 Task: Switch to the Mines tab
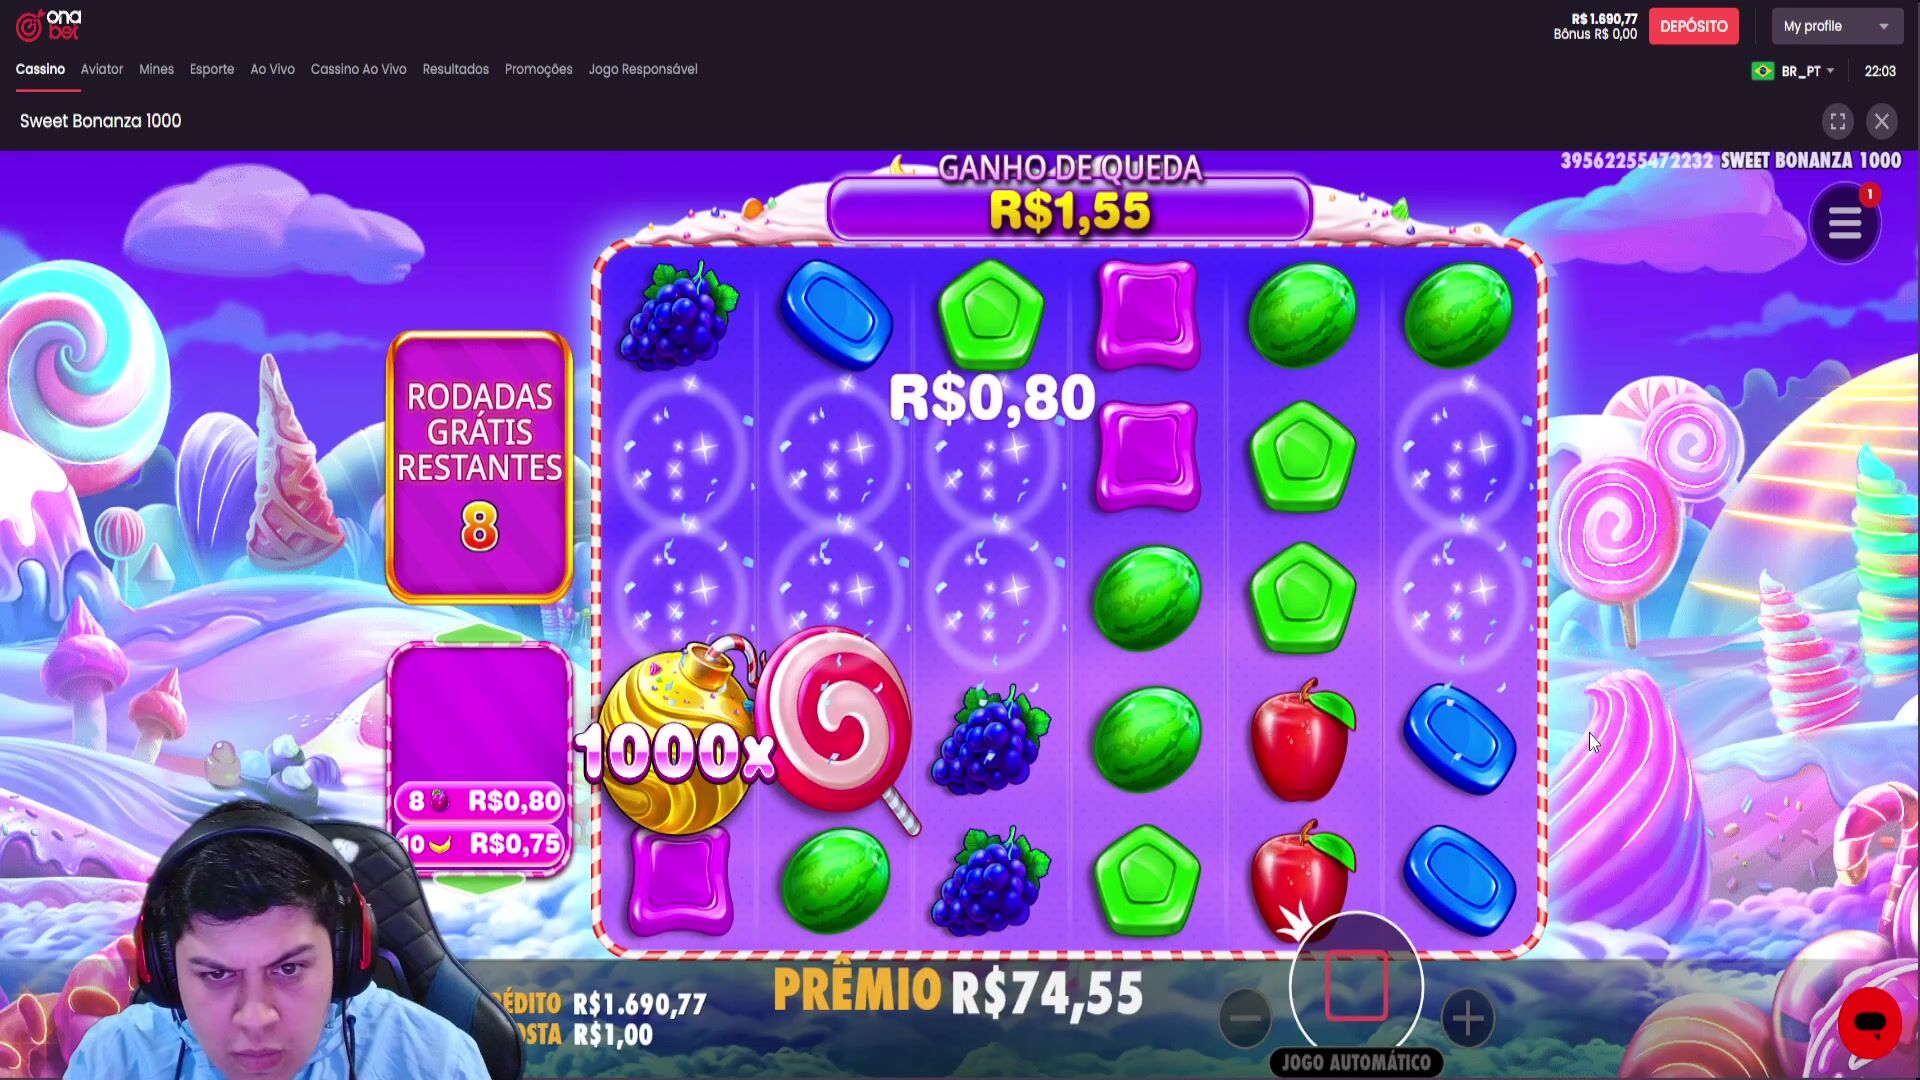coord(156,69)
